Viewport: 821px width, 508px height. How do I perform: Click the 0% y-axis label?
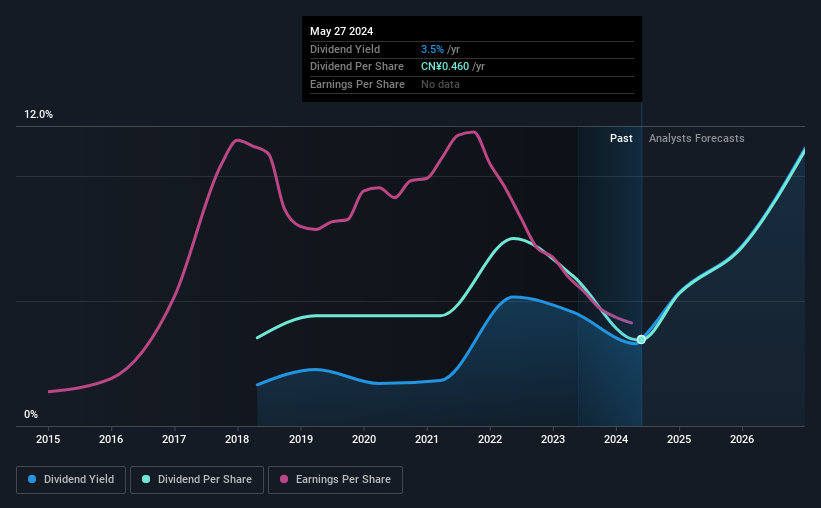(31, 414)
